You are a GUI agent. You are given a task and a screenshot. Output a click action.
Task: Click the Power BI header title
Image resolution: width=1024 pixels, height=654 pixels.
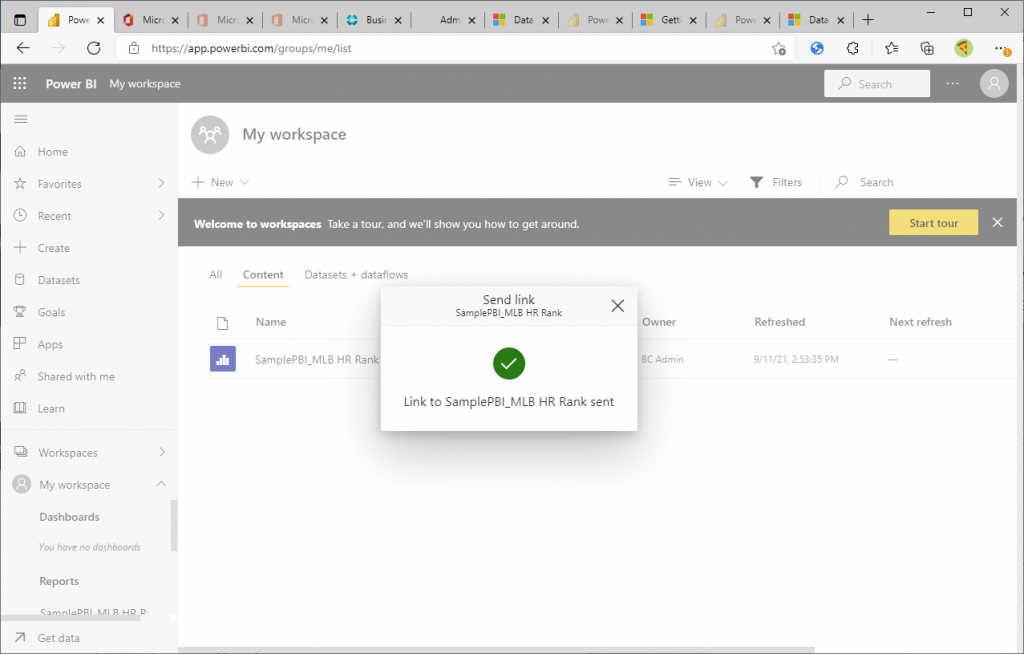pyautogui.click(x=71, y=84)
